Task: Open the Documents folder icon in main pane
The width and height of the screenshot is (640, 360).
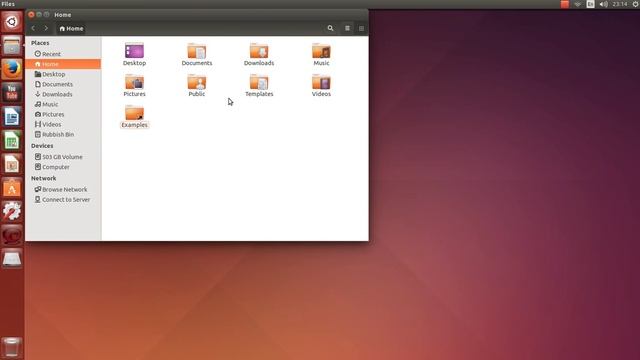Action: 197,51
